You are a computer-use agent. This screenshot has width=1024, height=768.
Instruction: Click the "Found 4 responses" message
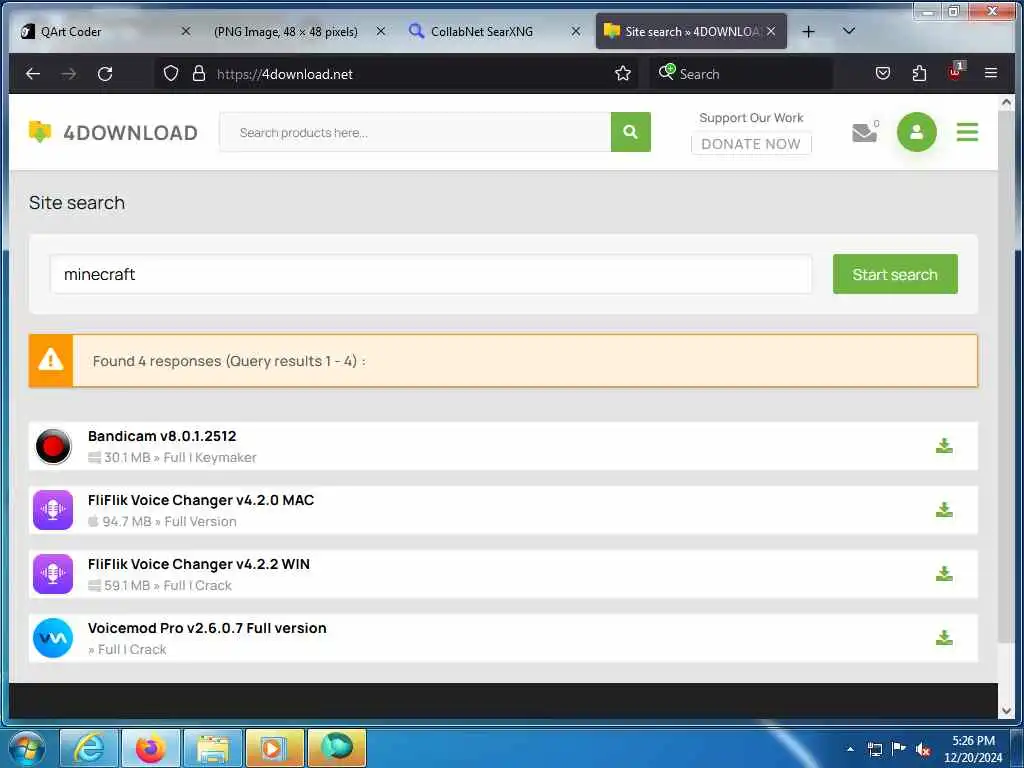tap(229, 361)
